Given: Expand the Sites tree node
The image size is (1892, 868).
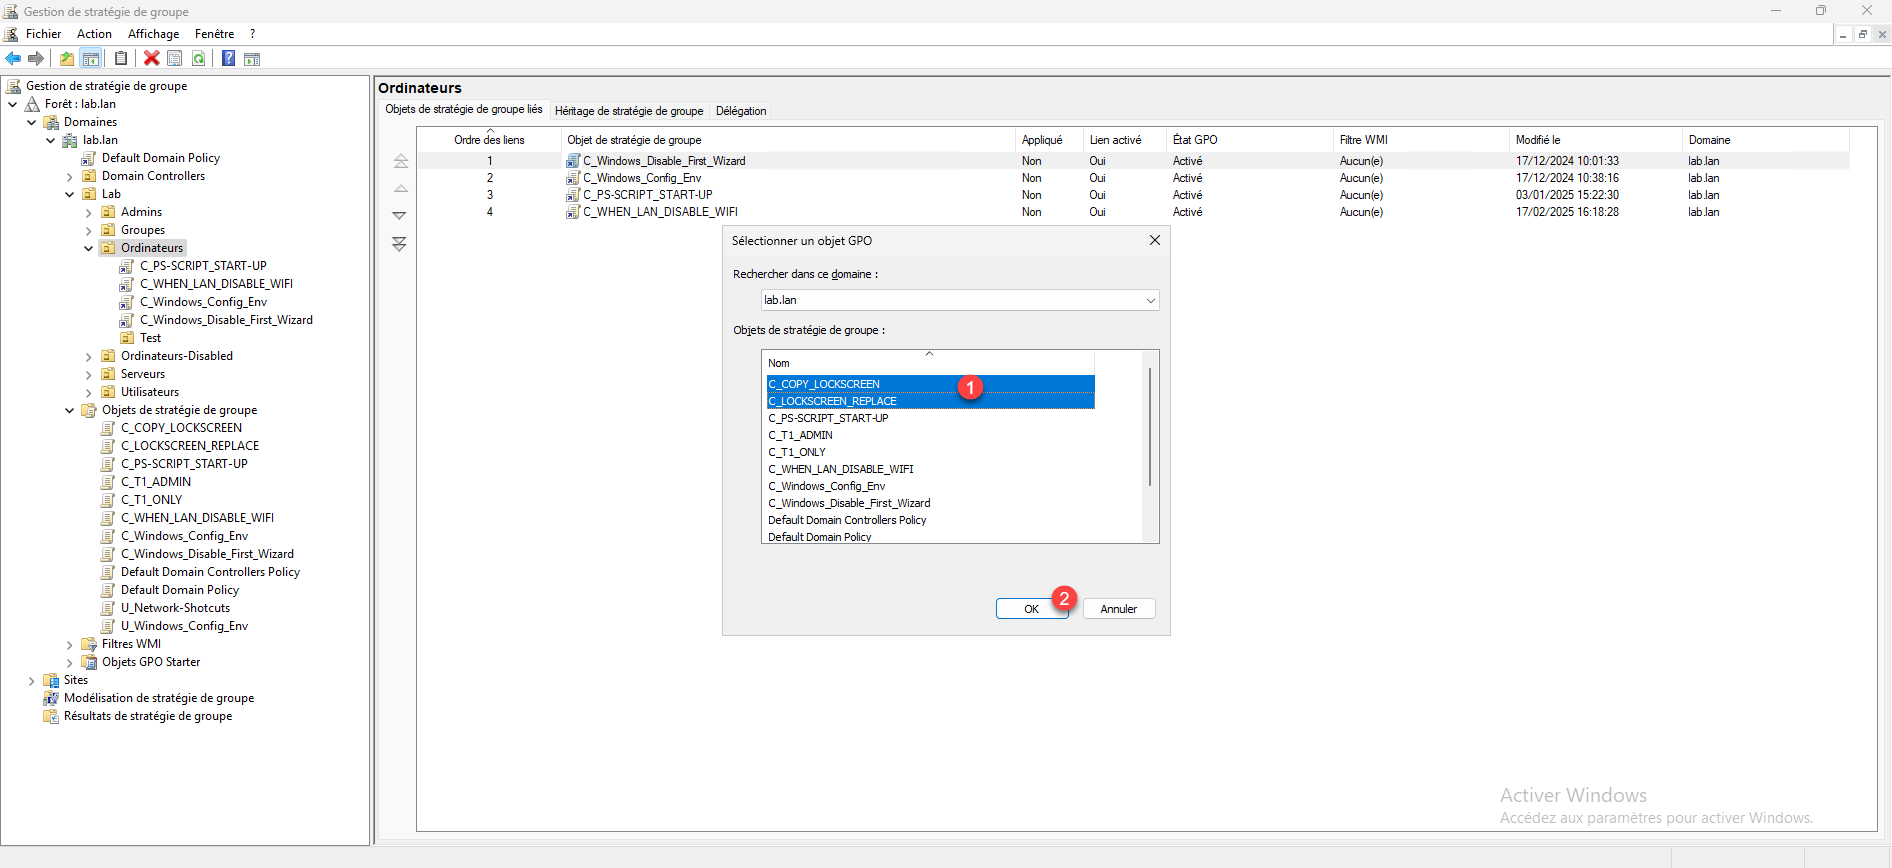Looking at the screenshot, I should (x=32, y=681).
